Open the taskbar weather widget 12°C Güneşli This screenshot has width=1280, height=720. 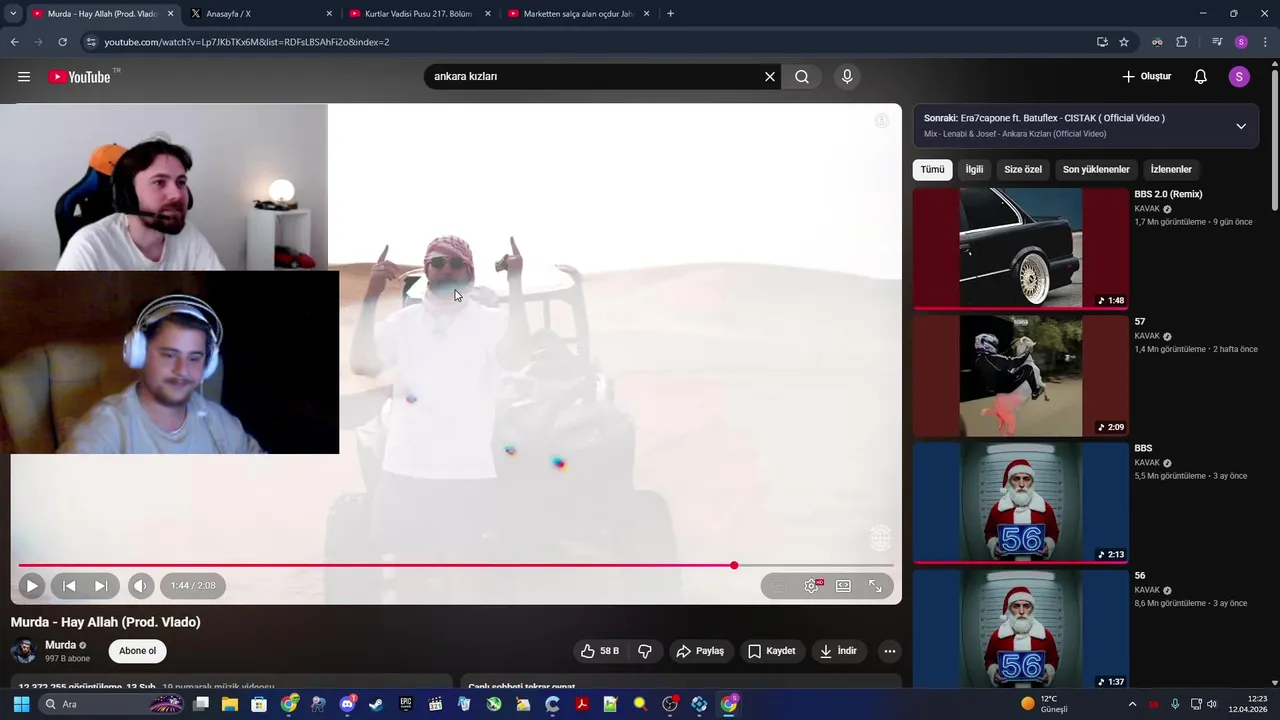1044,704
